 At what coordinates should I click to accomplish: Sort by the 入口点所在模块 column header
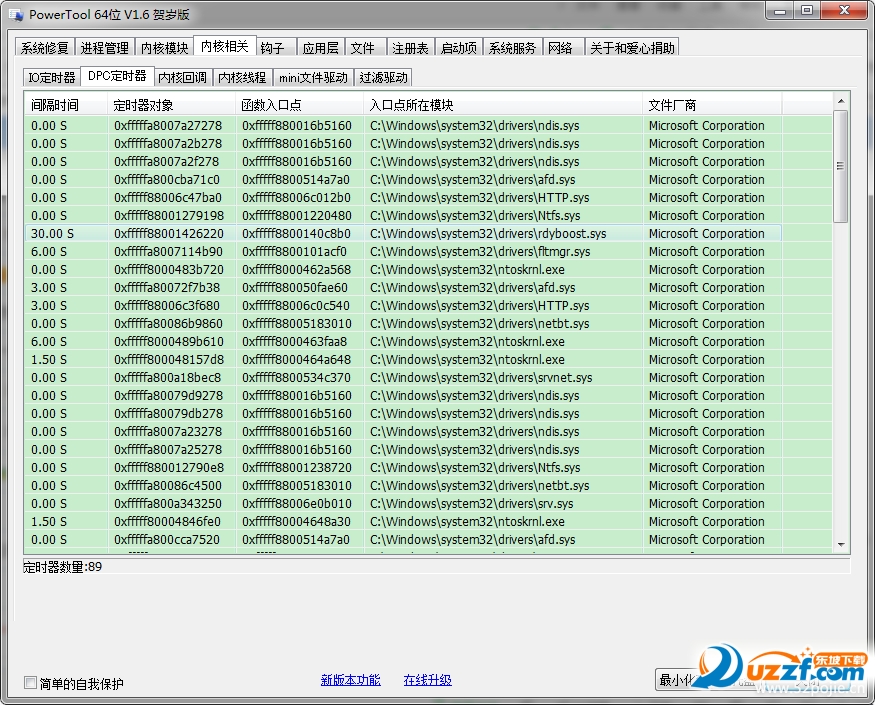point(503,105)
